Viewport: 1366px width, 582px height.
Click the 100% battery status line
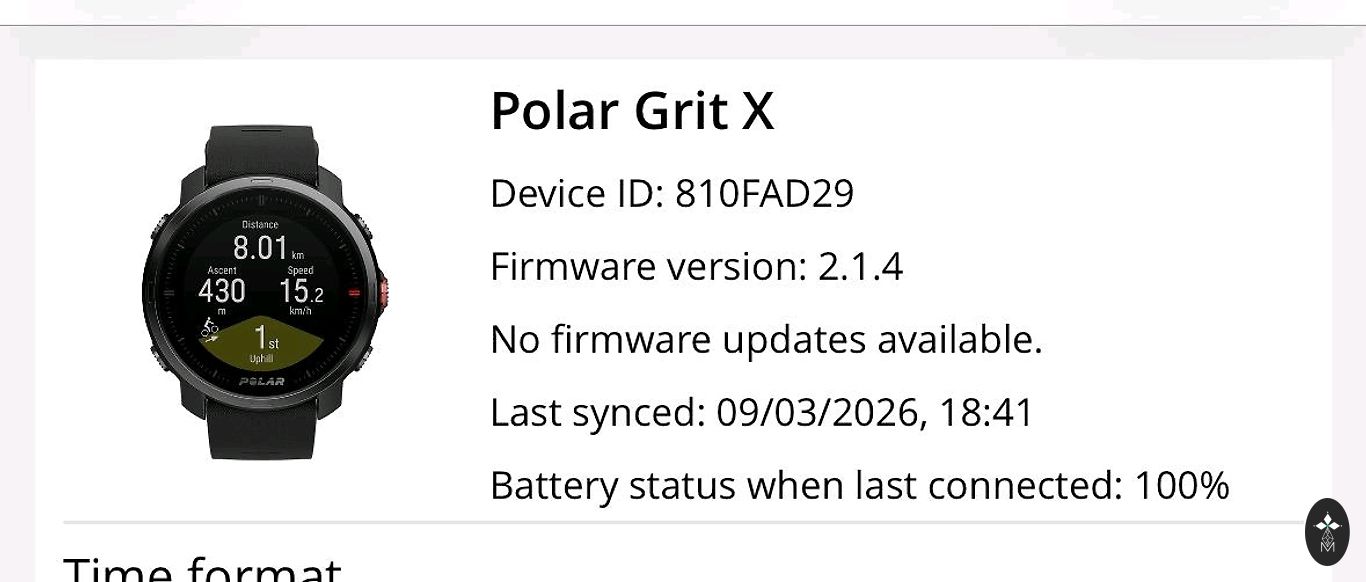(859, 486)
